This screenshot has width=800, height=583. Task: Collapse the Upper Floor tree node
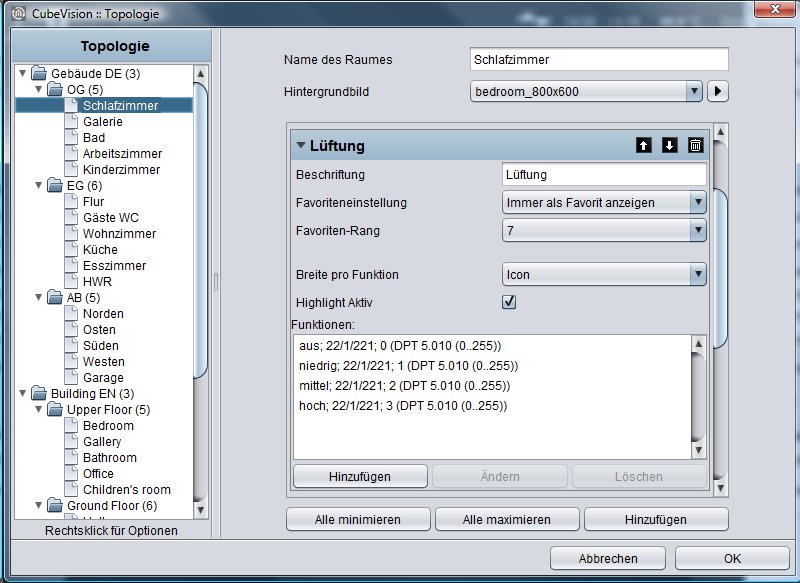coord(38,409)
